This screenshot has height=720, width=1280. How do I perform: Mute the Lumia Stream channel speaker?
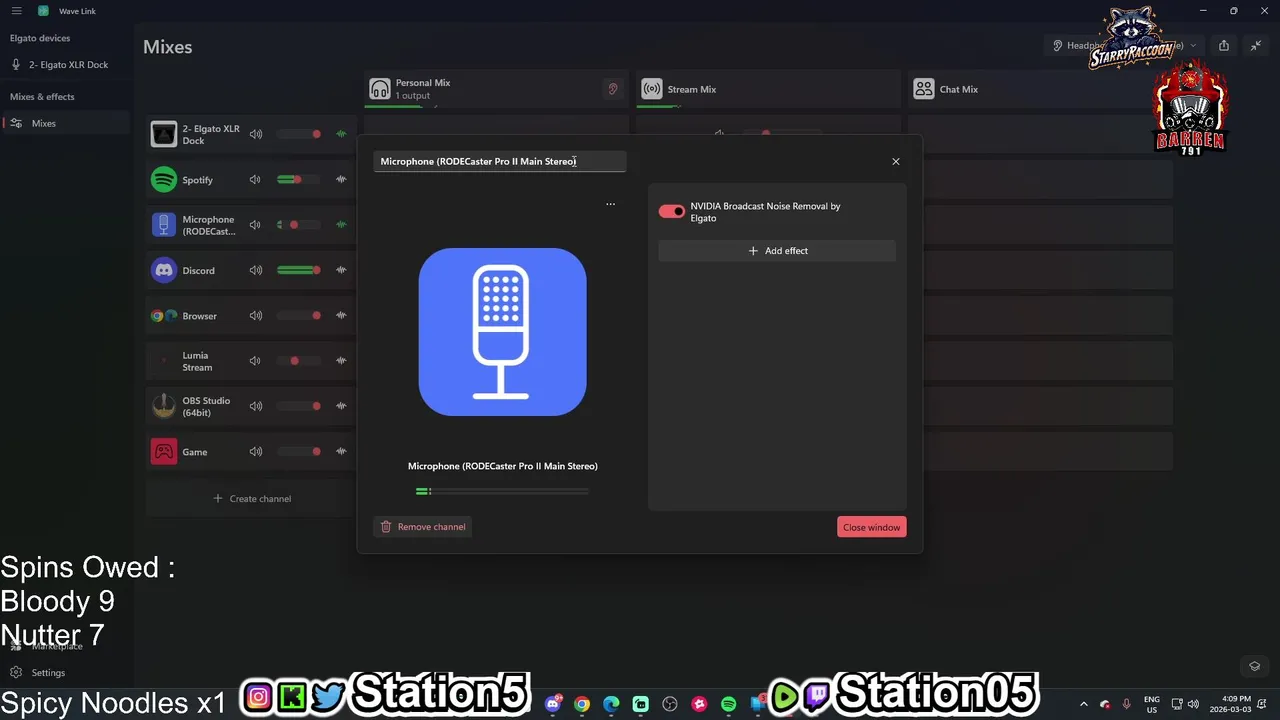coord(256,361)
